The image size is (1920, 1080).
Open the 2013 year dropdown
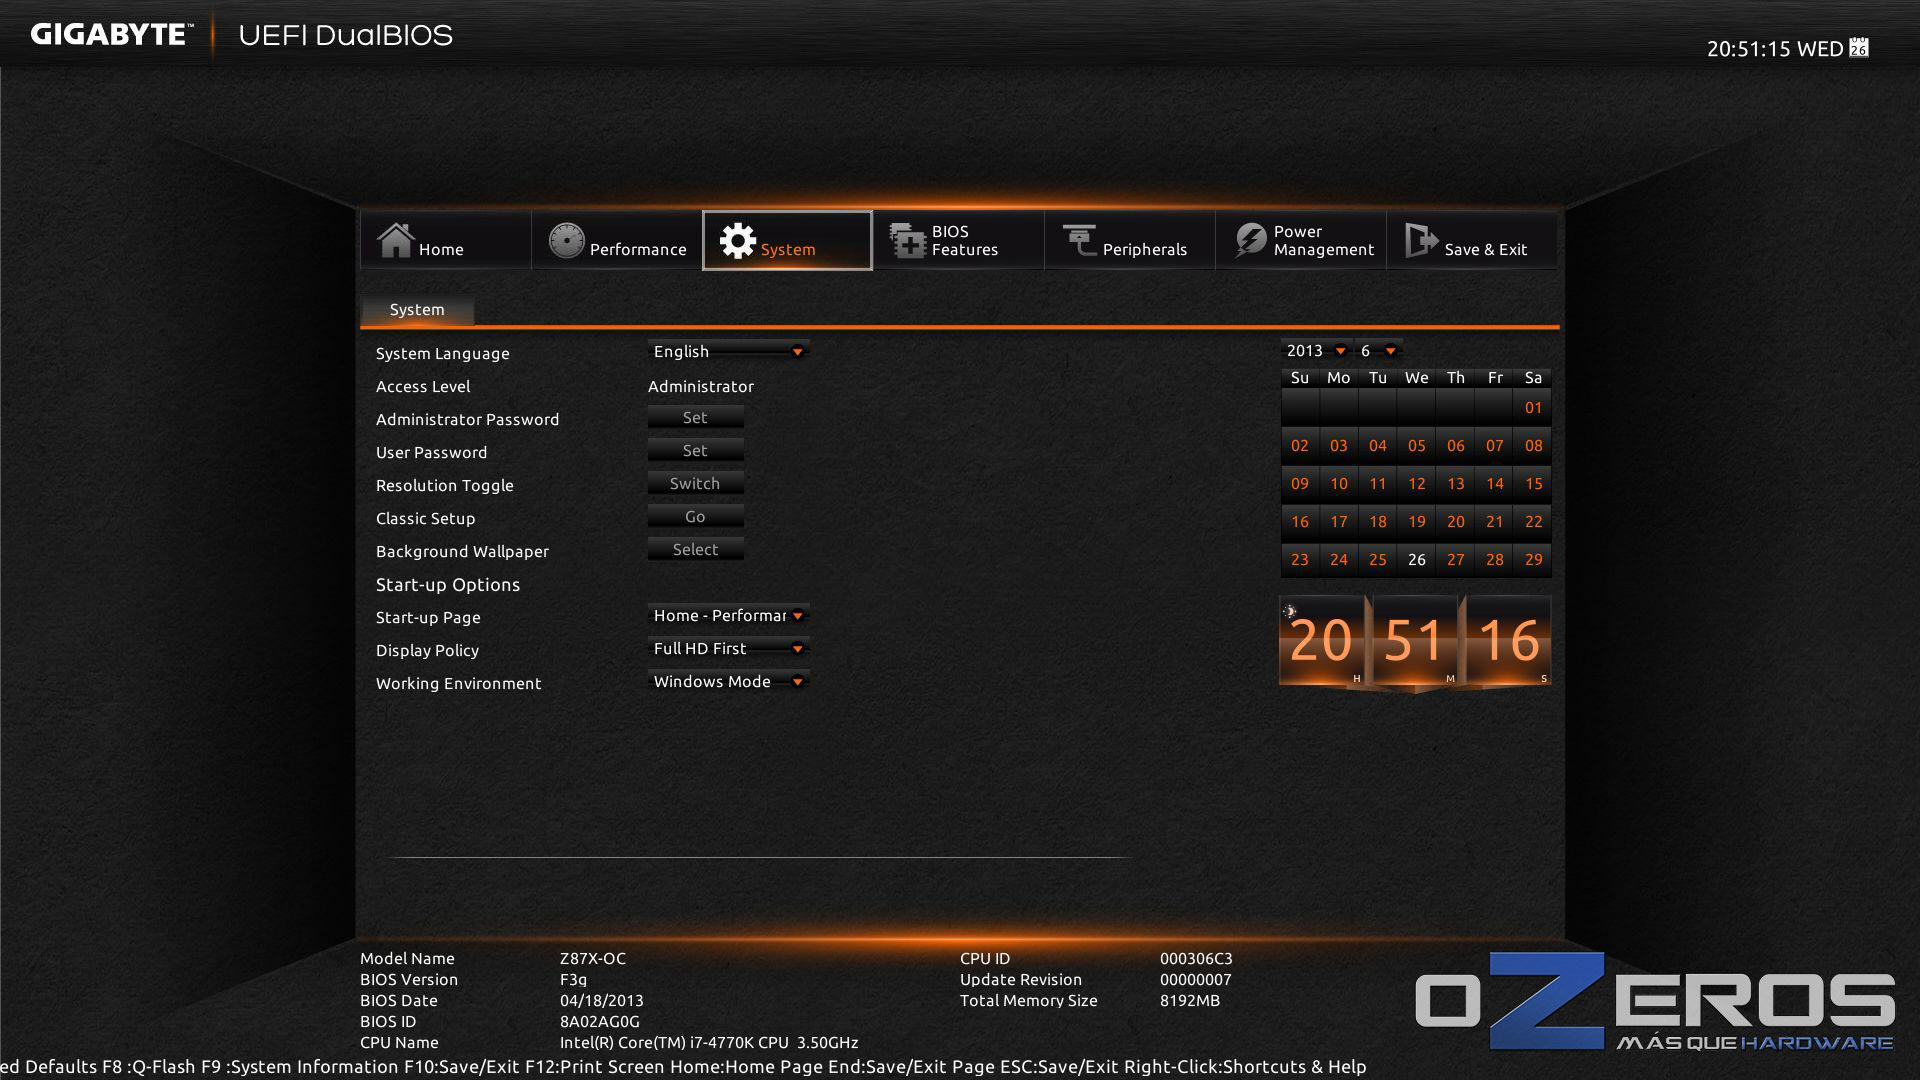pos(1316,350)
